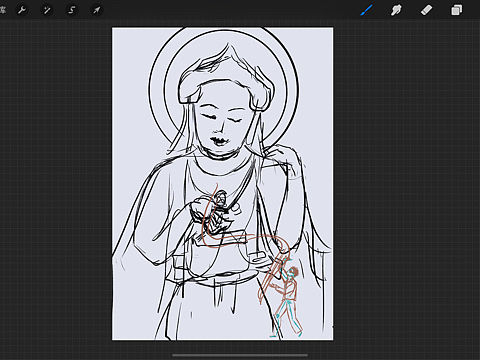Select the blue Brush tool

[367, 10]
